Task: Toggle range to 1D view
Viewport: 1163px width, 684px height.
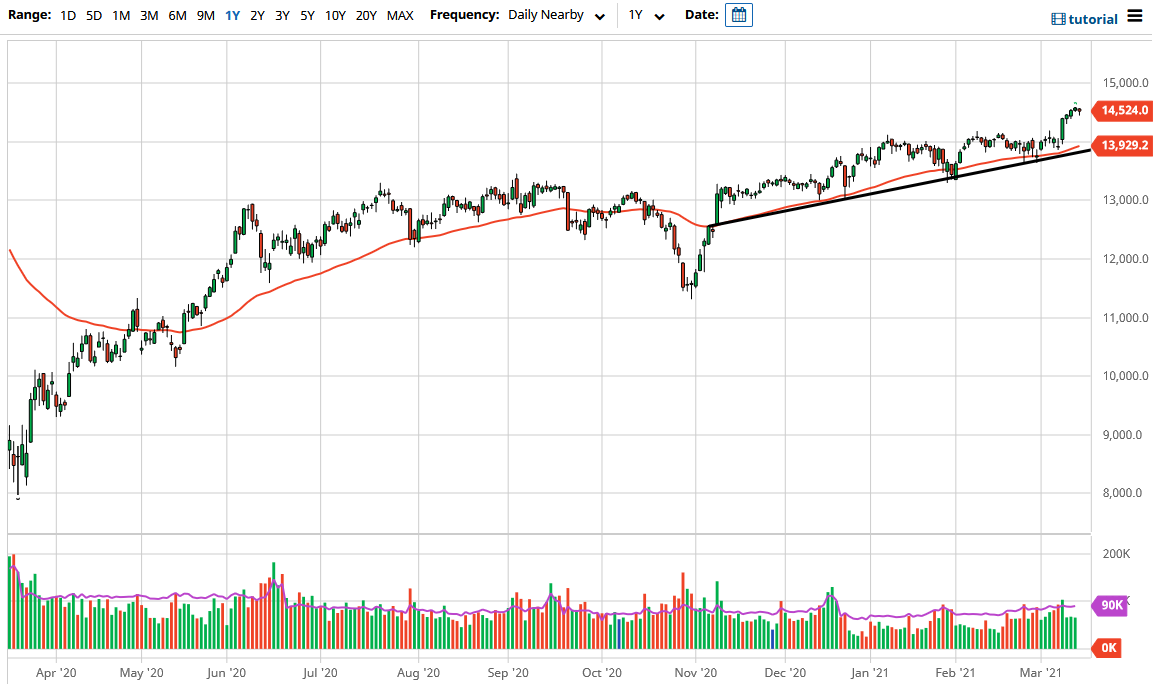Action: [68, 15]
